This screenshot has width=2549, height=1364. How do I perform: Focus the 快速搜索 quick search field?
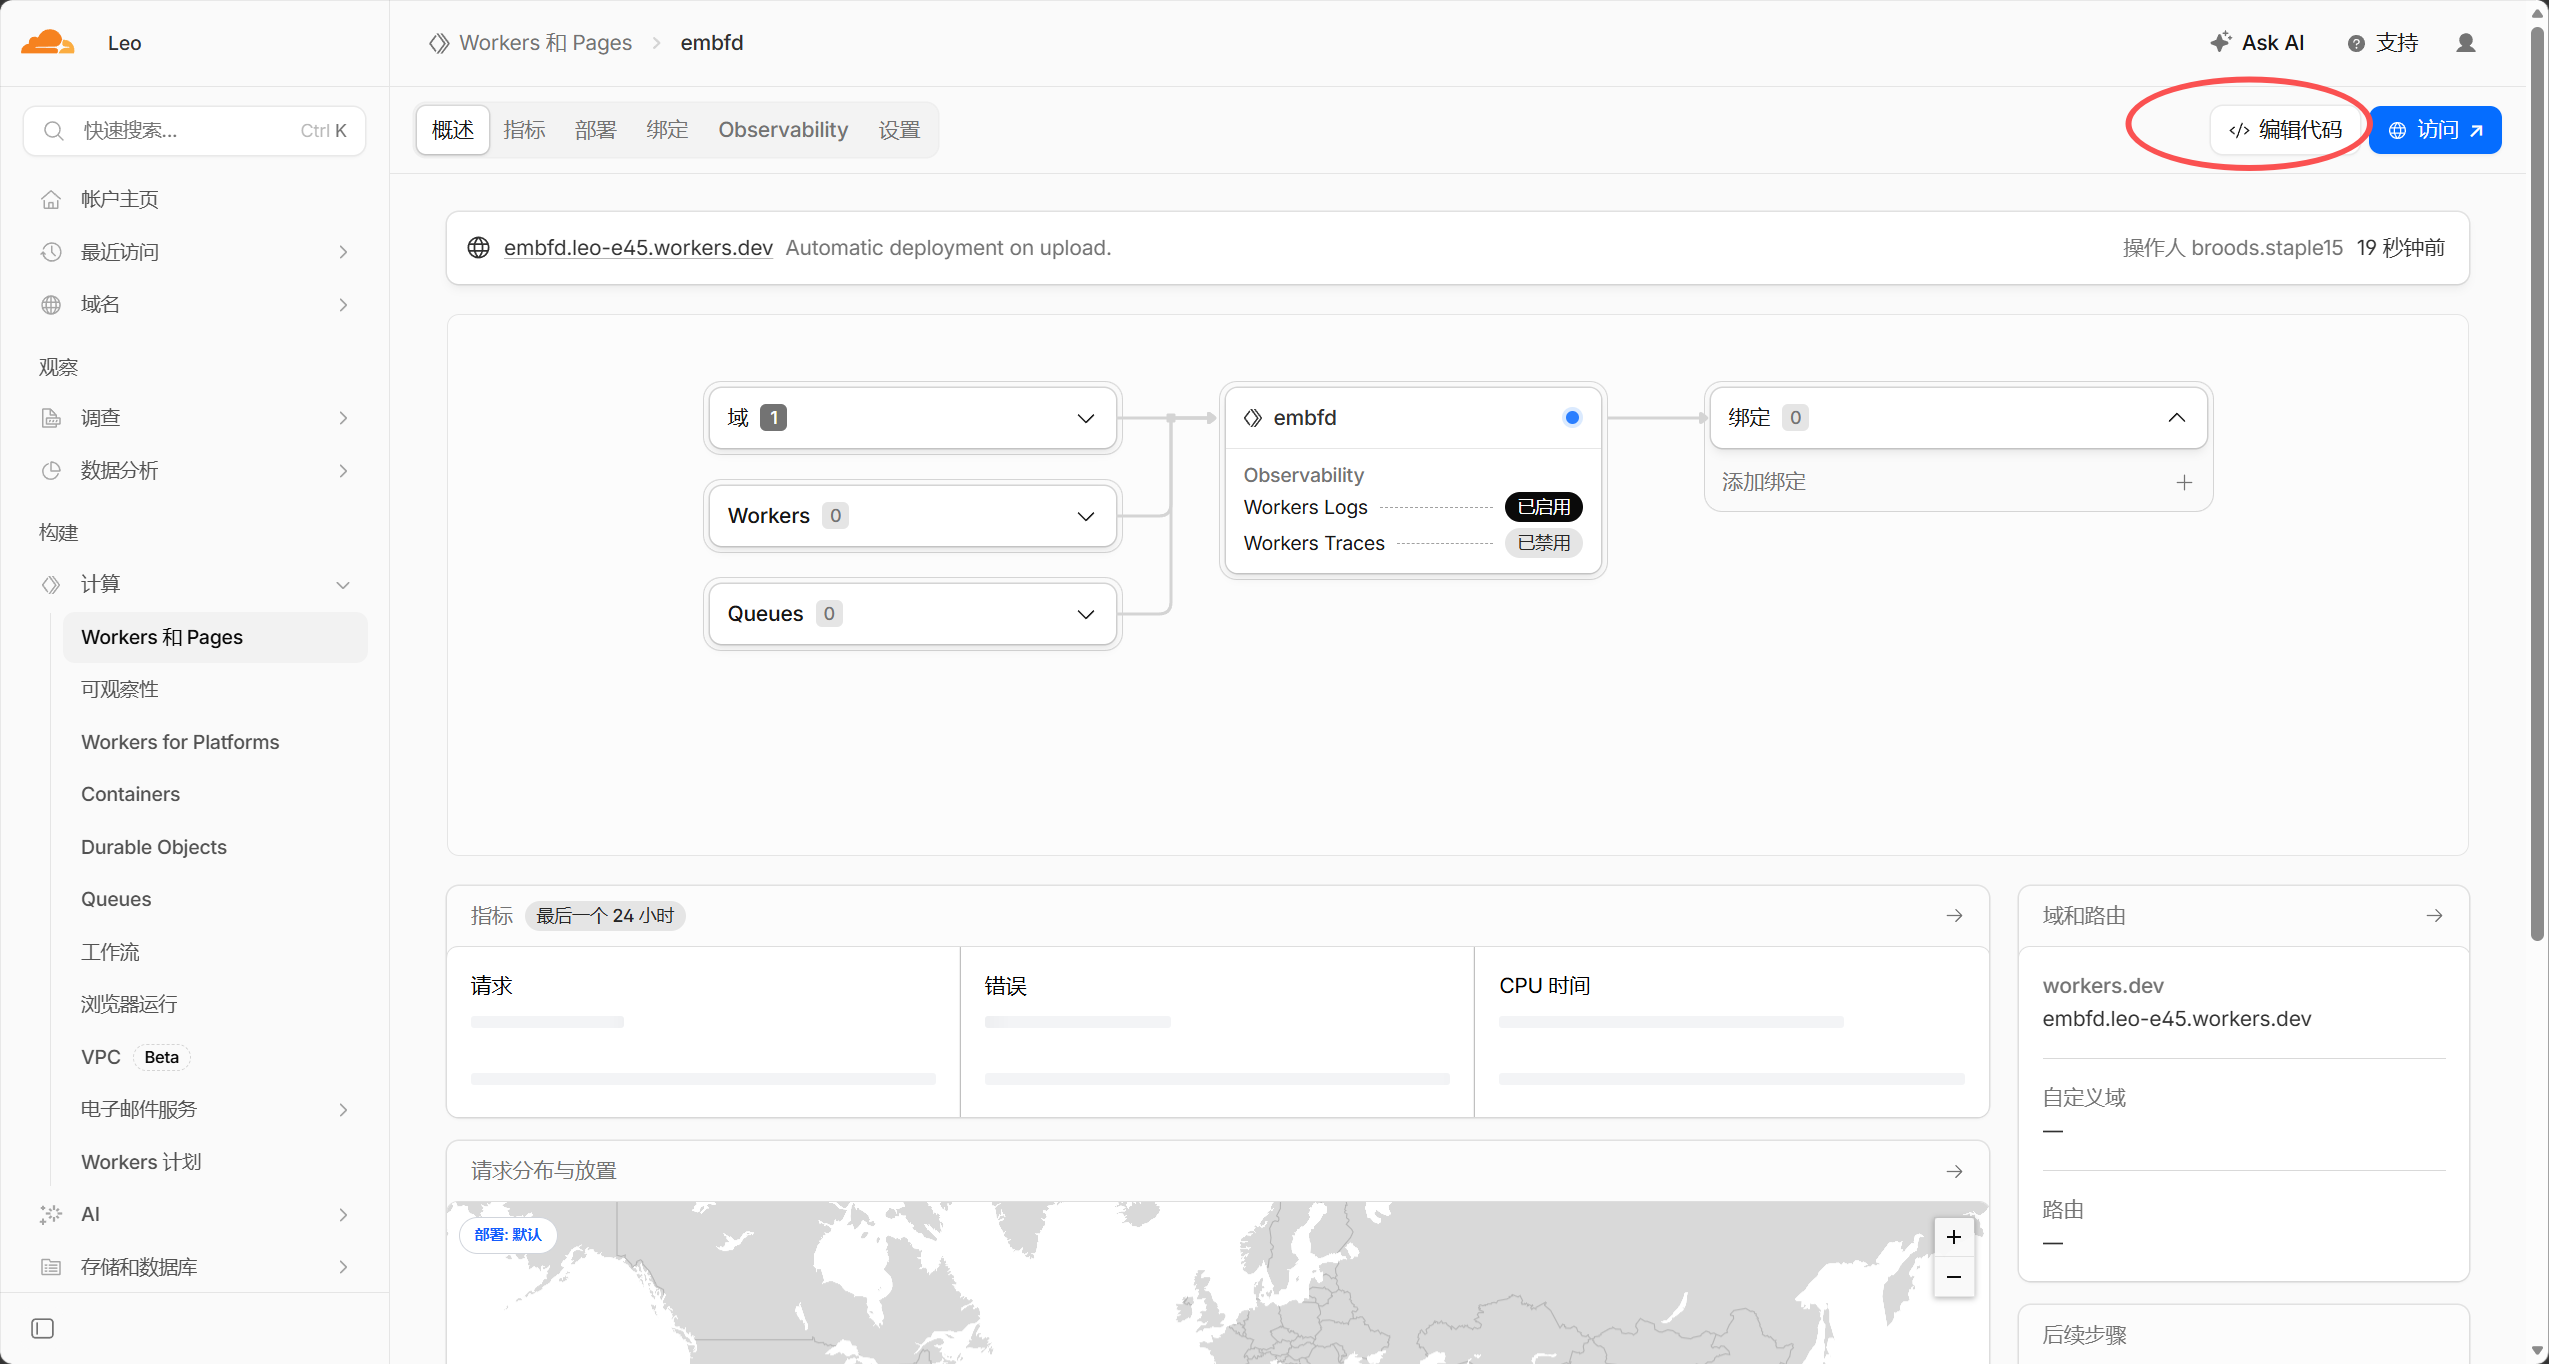pos(194,131)
